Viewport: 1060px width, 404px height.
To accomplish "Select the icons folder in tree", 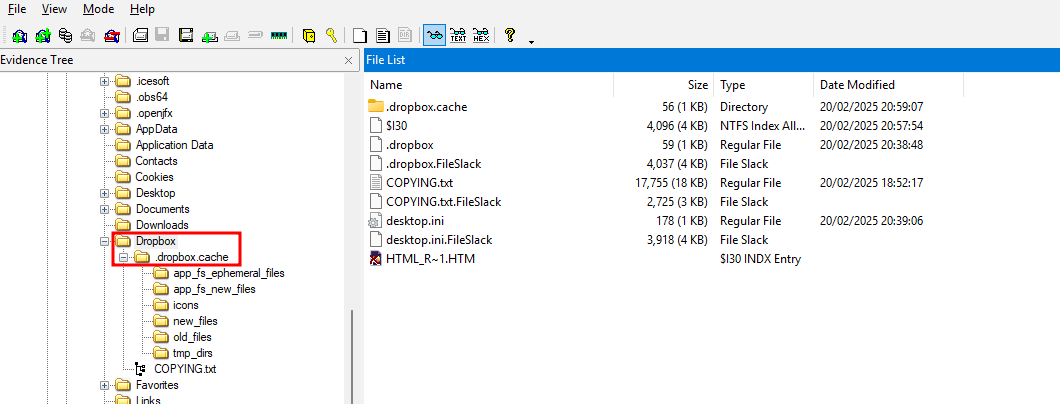I will pos(186,305).
